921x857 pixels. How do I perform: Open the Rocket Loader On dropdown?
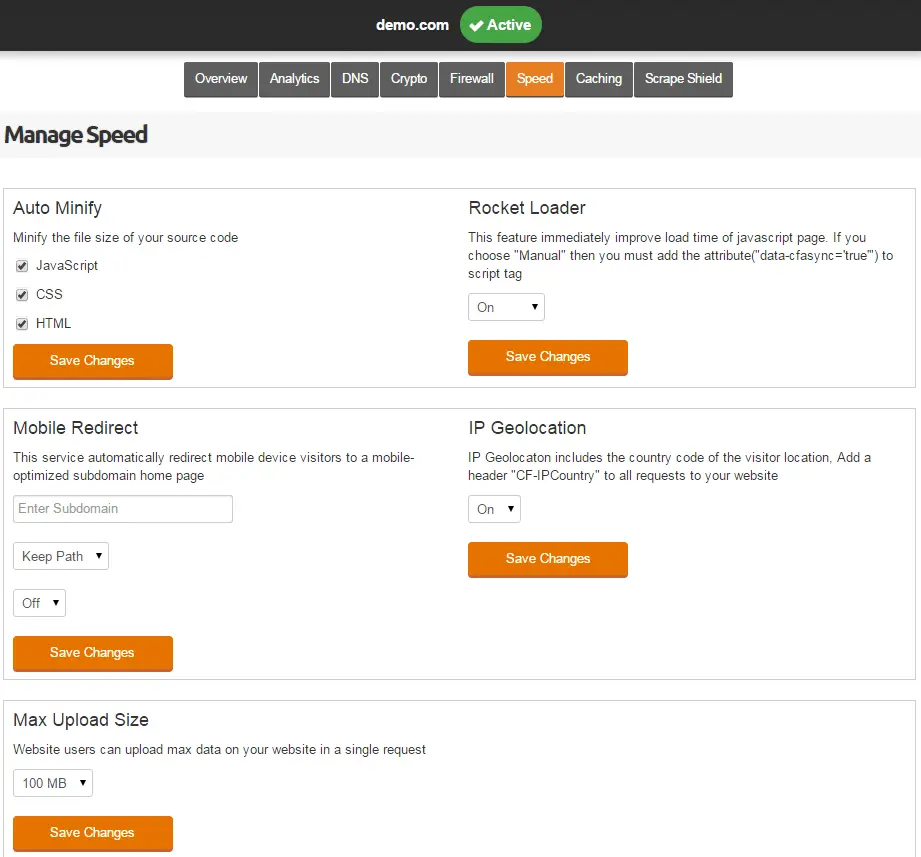click(x=506, y=307)
